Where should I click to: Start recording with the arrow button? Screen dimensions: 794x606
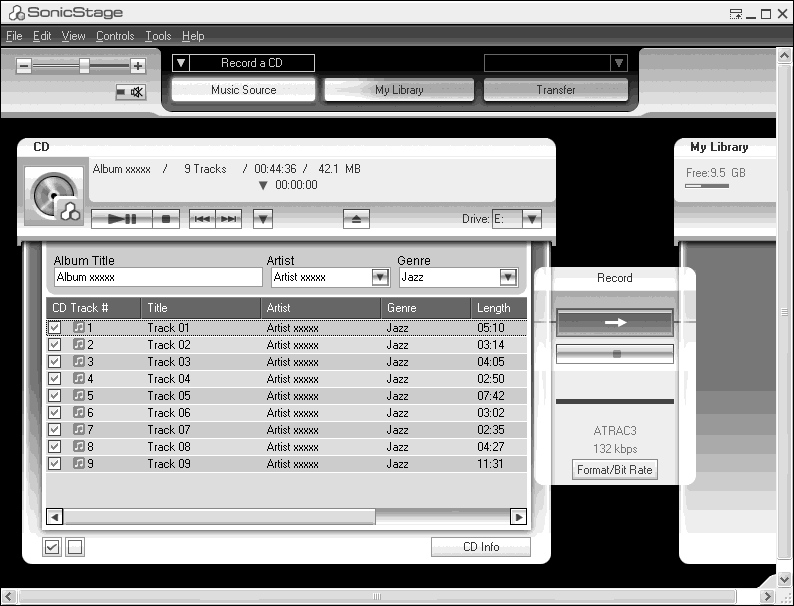coord(615,322)
